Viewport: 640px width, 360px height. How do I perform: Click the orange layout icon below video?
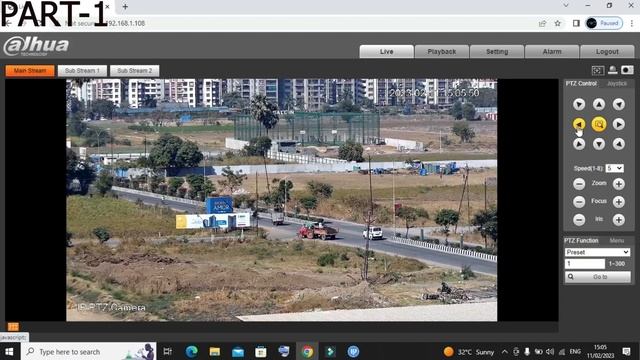coord(13,327)
